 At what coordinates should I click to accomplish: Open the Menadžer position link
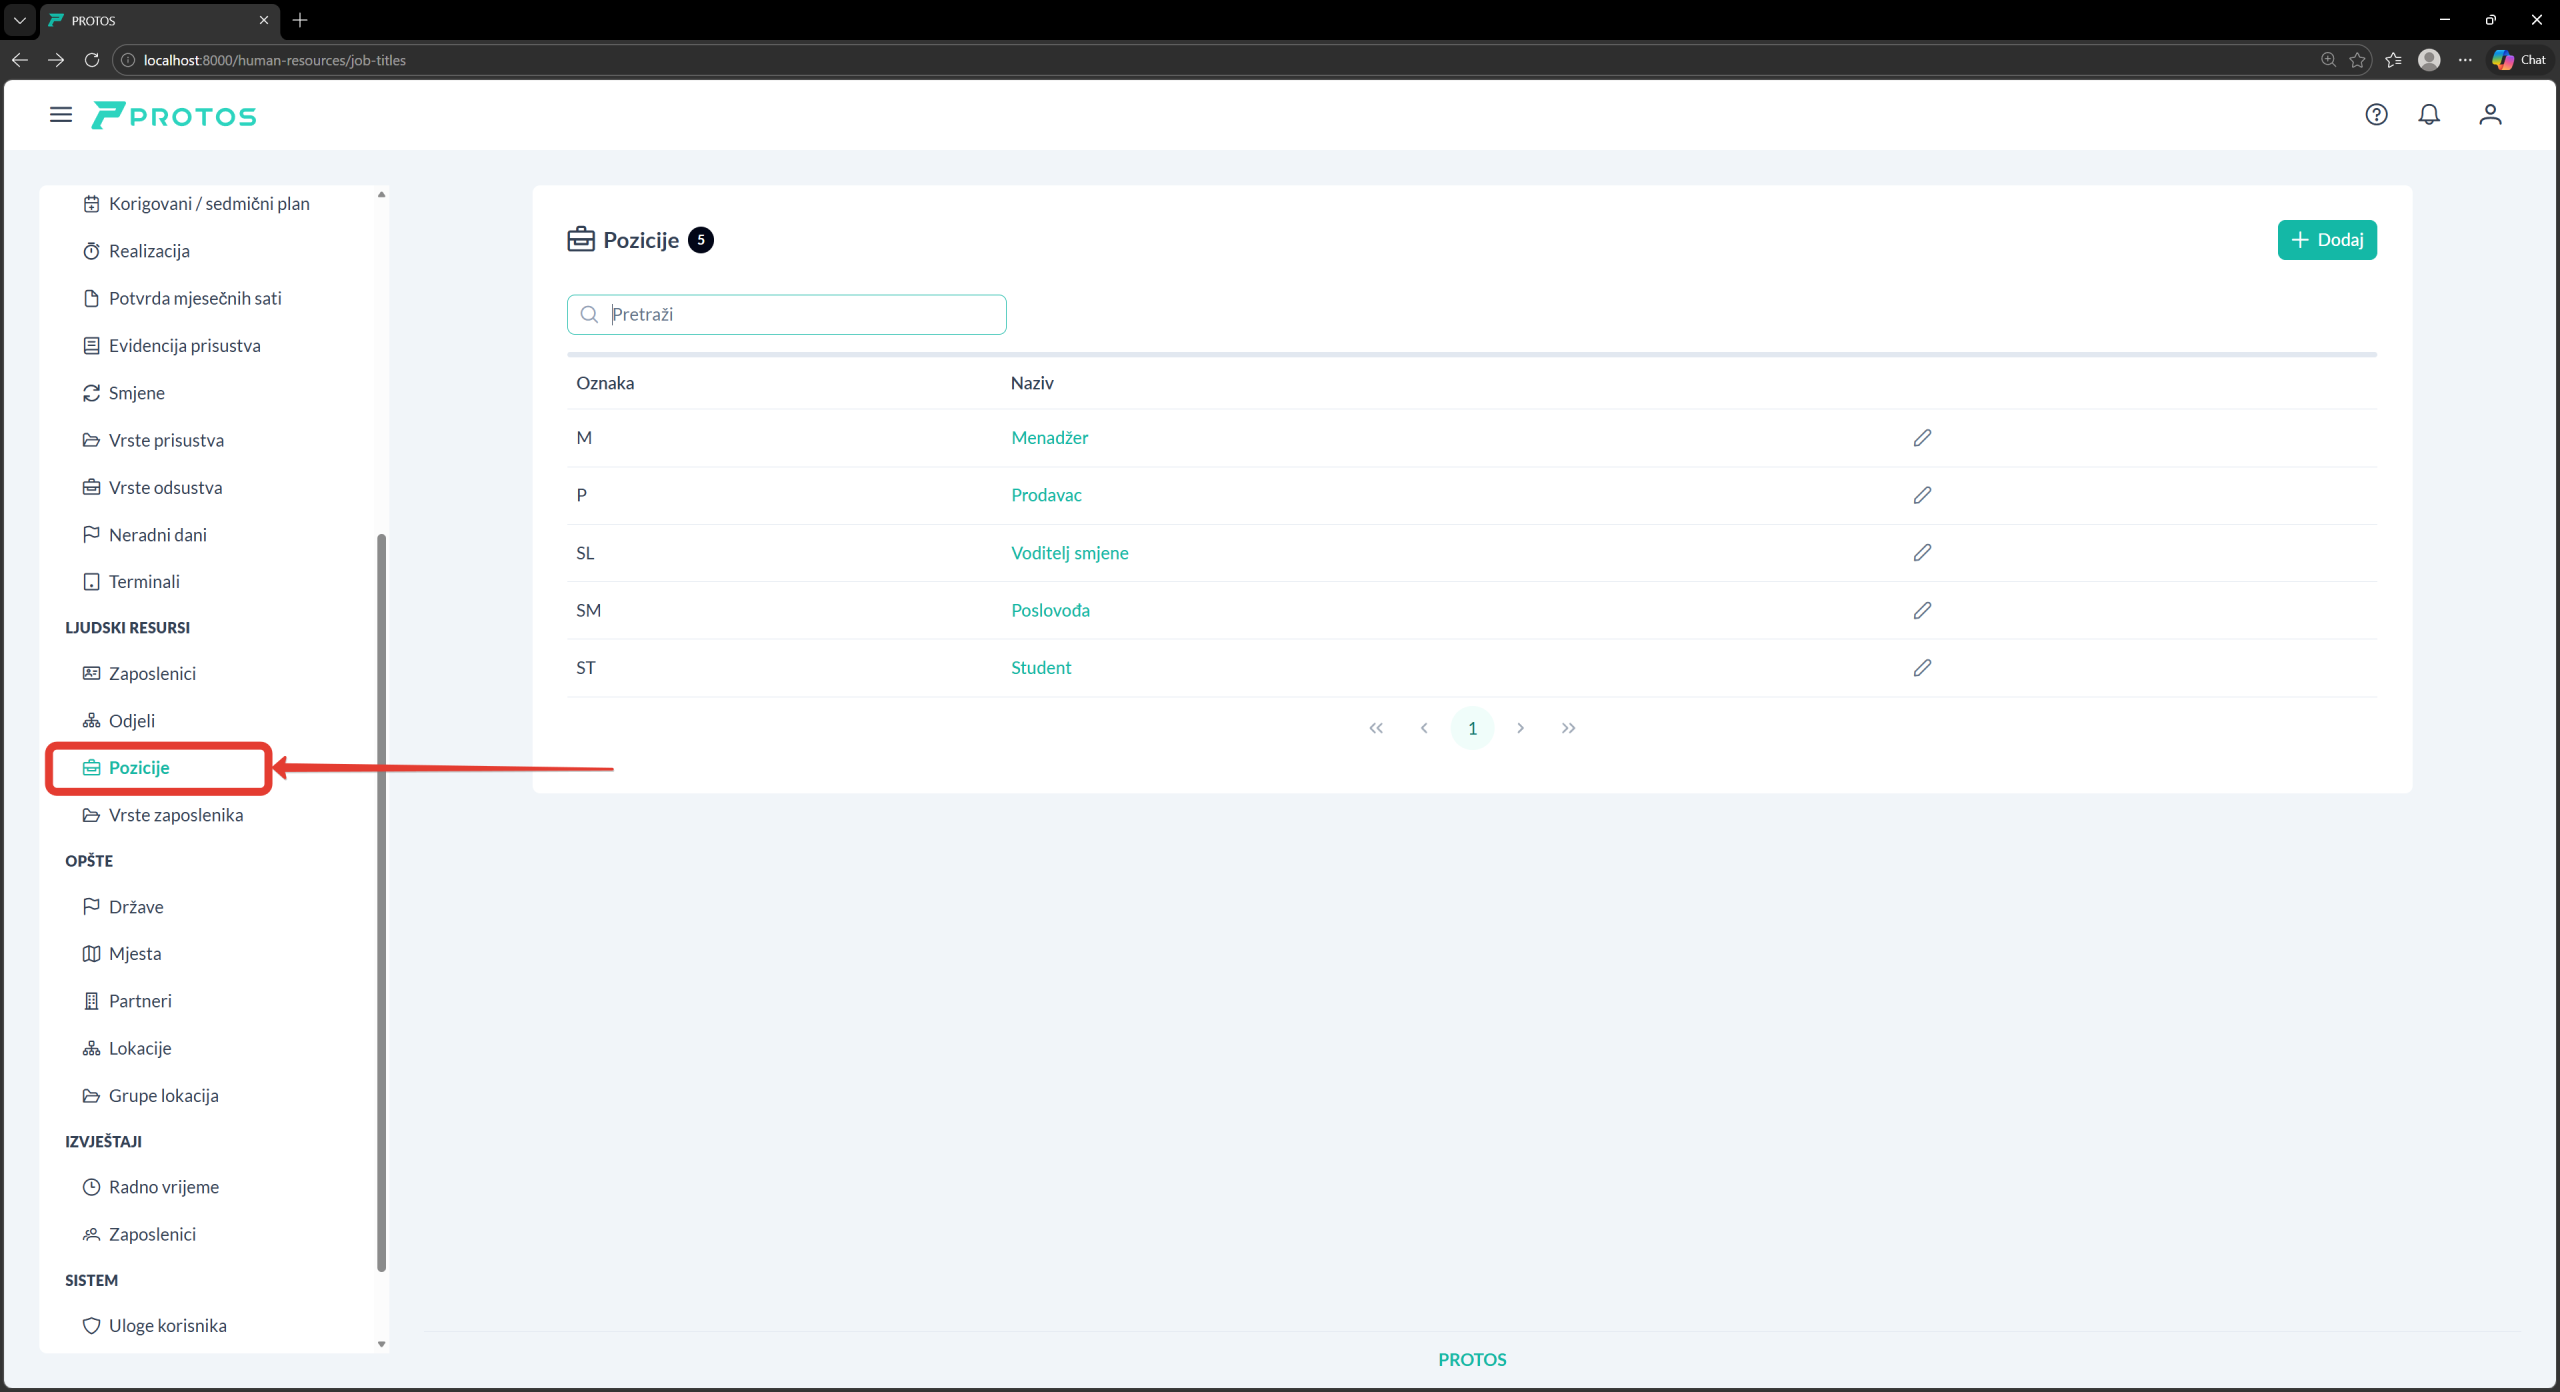tap(1049, 438)
